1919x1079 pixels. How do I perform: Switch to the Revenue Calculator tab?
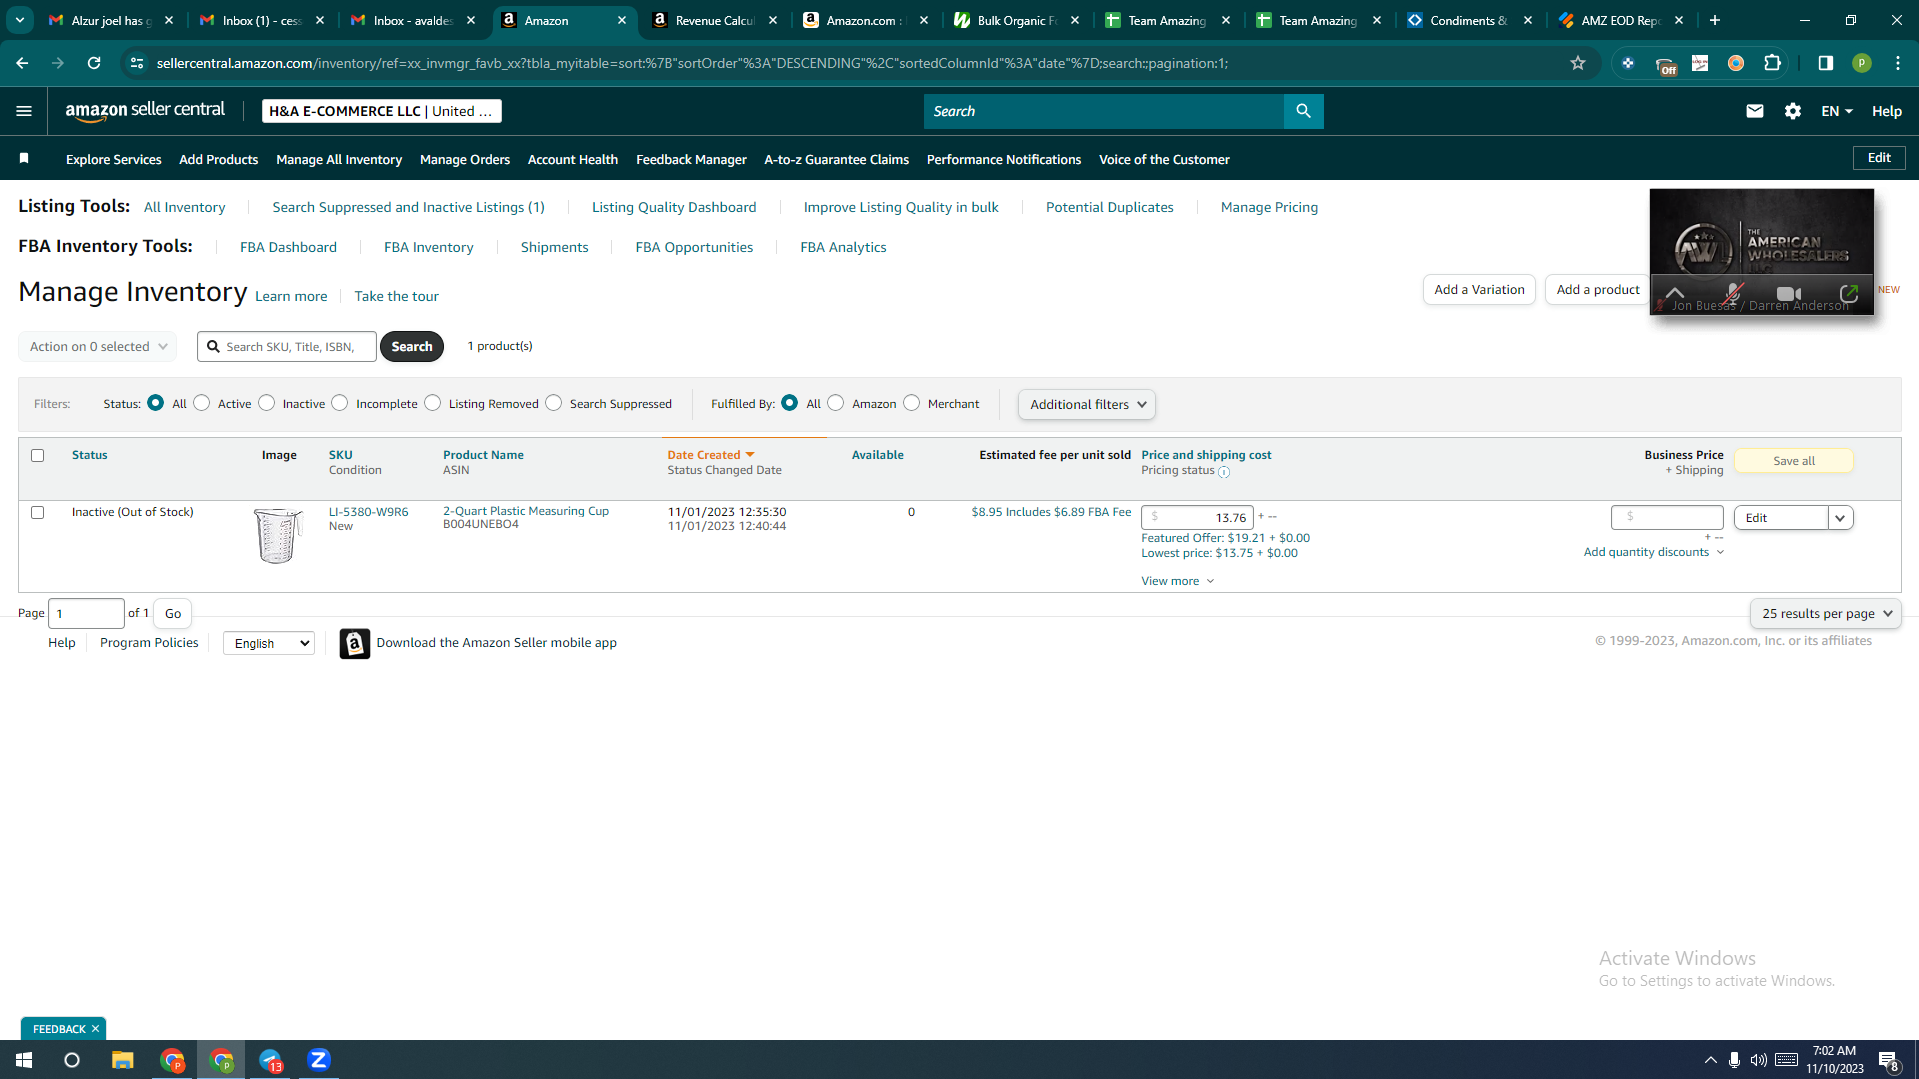(x=714, y=20)
